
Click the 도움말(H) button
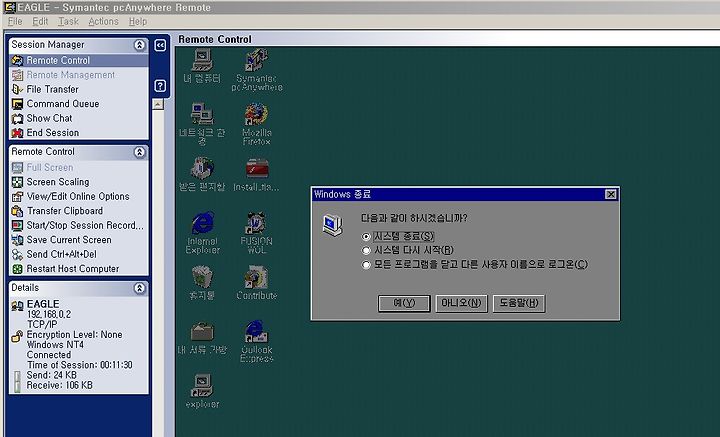pos(519,303)
